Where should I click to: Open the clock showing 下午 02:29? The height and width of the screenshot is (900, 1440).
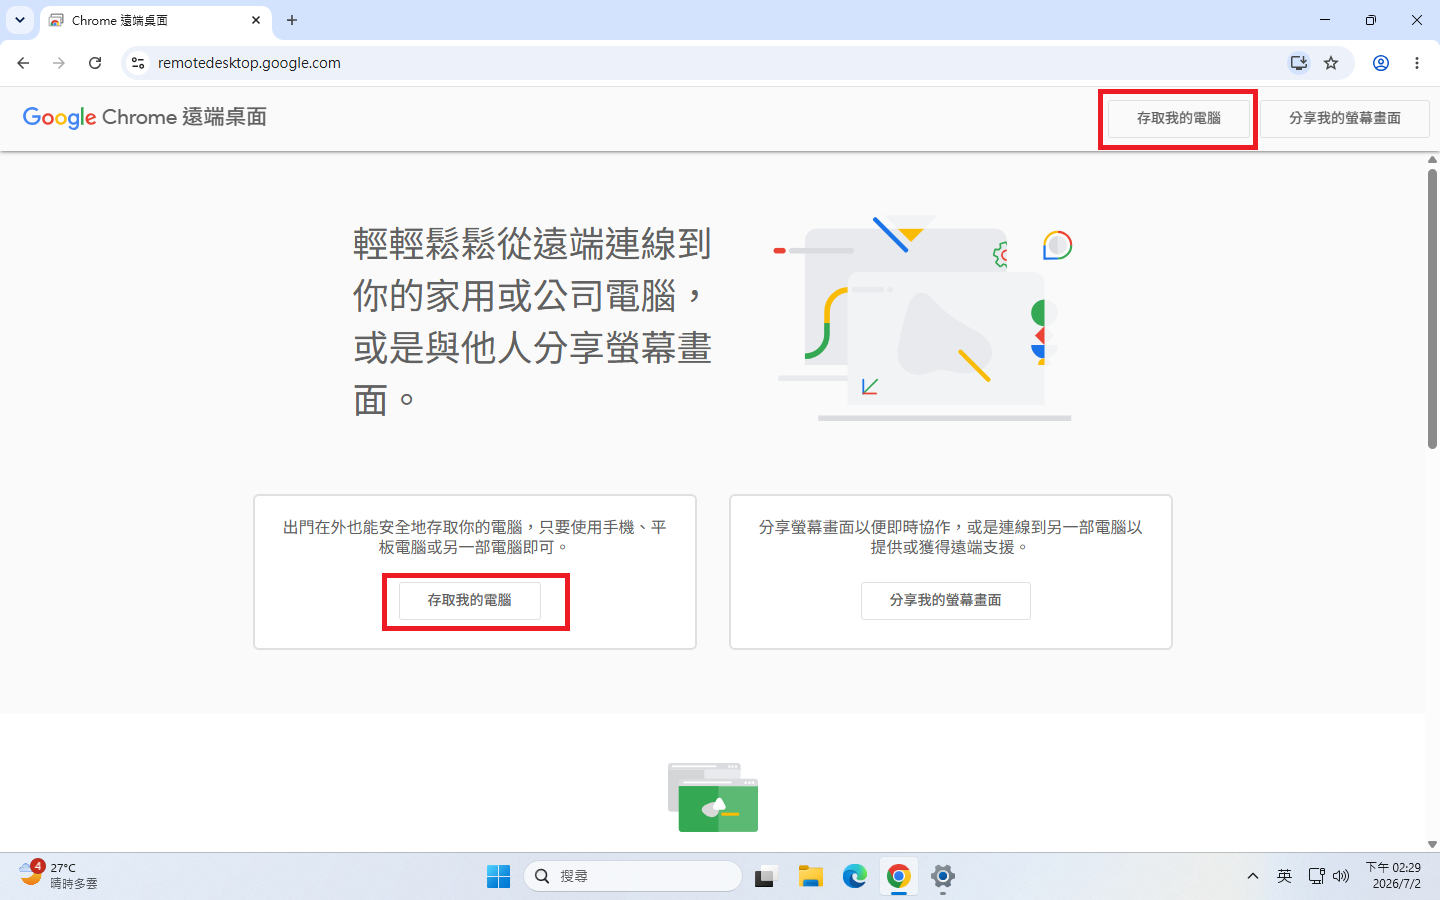[1395, 876]
